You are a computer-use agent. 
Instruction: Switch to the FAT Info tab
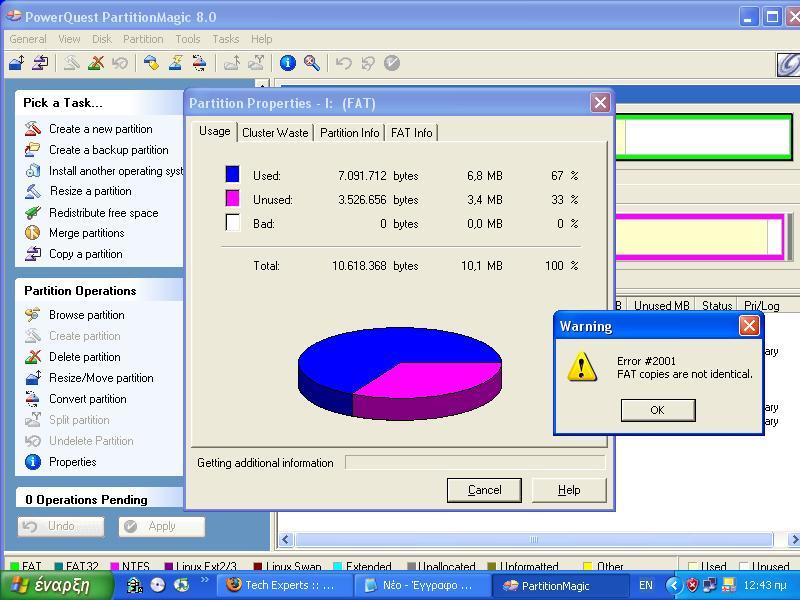[x=411, y=133]
